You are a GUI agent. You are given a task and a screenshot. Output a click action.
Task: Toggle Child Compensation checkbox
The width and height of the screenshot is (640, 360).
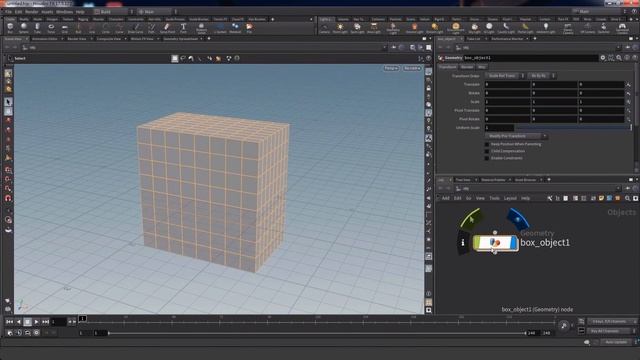(487, 151)
